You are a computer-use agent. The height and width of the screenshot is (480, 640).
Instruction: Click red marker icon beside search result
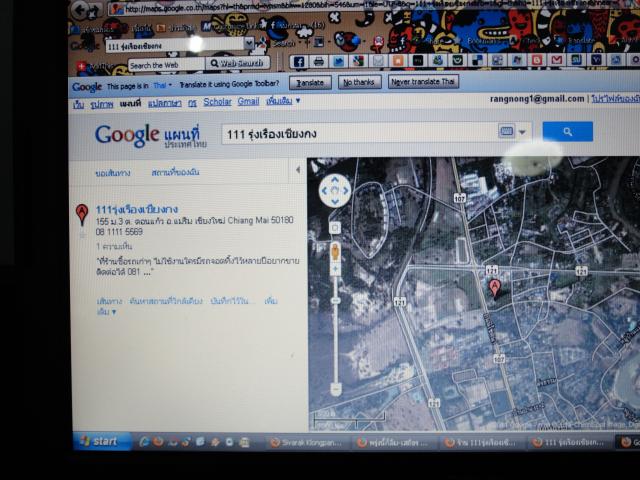(82, 213)
